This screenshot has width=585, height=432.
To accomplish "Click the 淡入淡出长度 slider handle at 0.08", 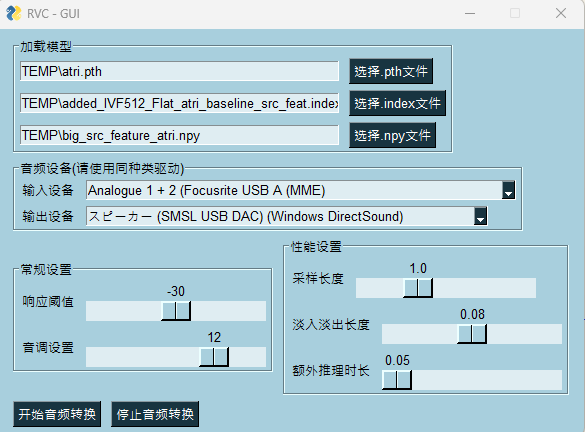I will coord(472,334).
